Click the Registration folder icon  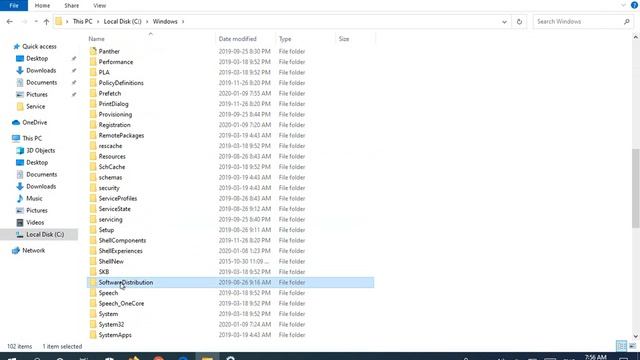[93, 125]
